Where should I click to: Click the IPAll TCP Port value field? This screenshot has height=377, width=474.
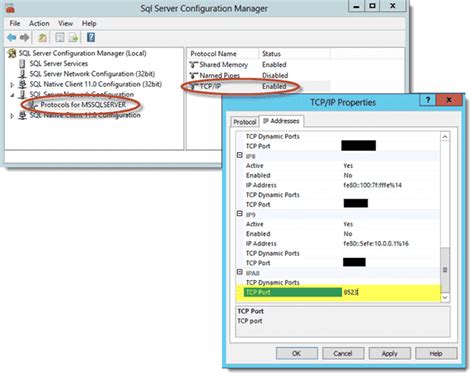pos(391,292)
